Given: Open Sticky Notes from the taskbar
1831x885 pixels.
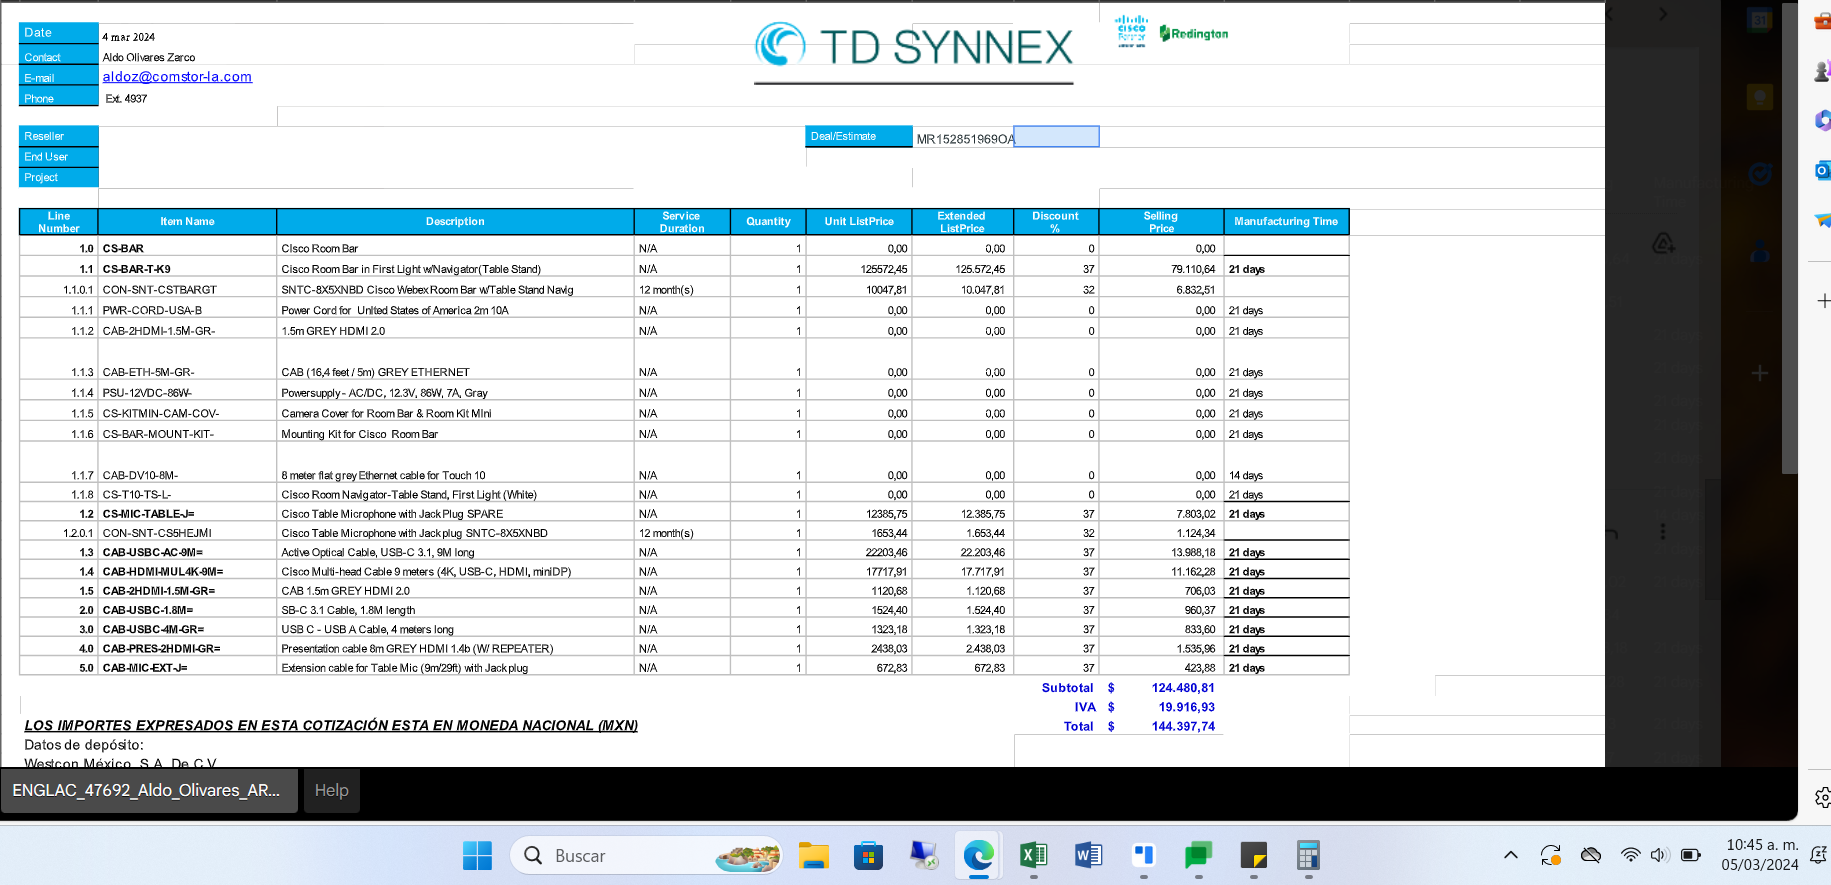Looking at the screenshot, I should coord(1253,856).
